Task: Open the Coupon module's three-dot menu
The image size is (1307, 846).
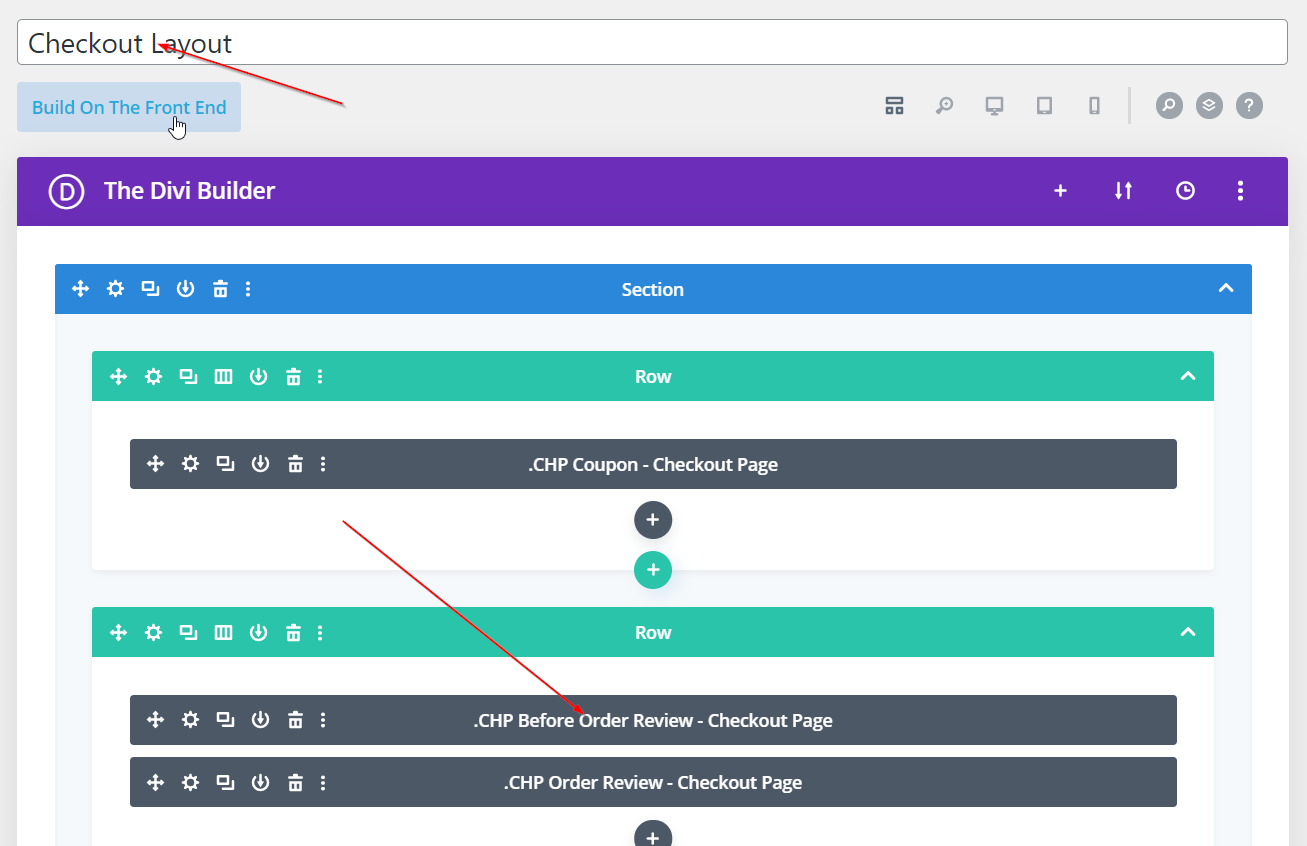Action: click(323, 464)
